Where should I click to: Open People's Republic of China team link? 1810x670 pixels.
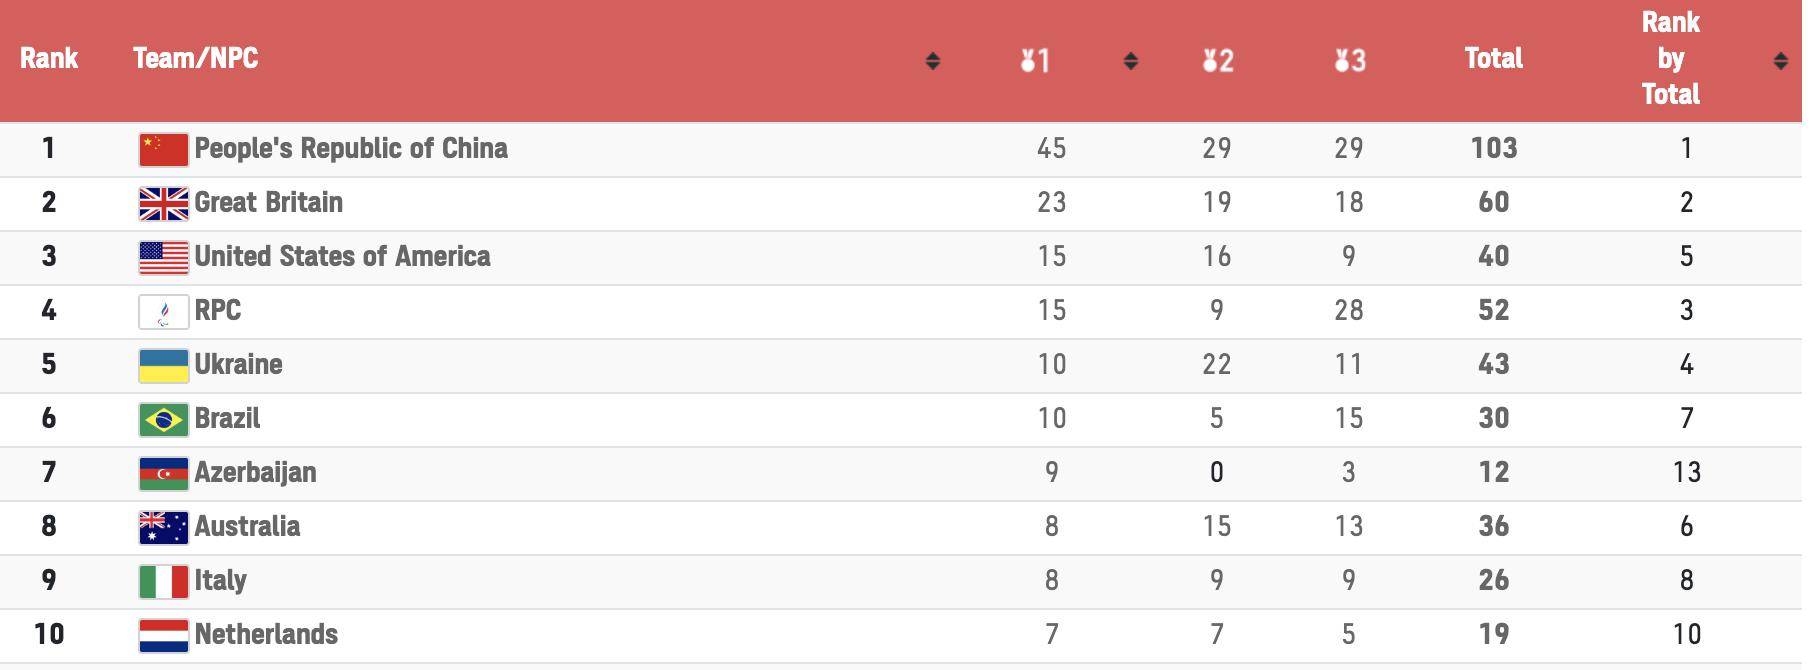[x=351, y=148]
